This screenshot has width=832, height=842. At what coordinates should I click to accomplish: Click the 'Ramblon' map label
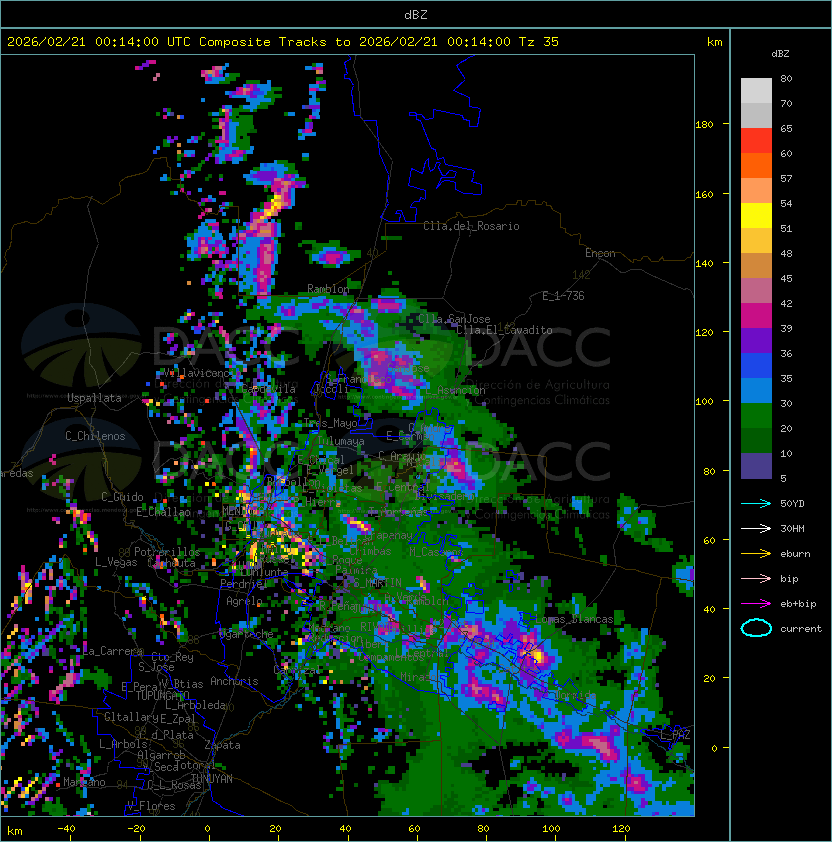(x=328, y=289)
